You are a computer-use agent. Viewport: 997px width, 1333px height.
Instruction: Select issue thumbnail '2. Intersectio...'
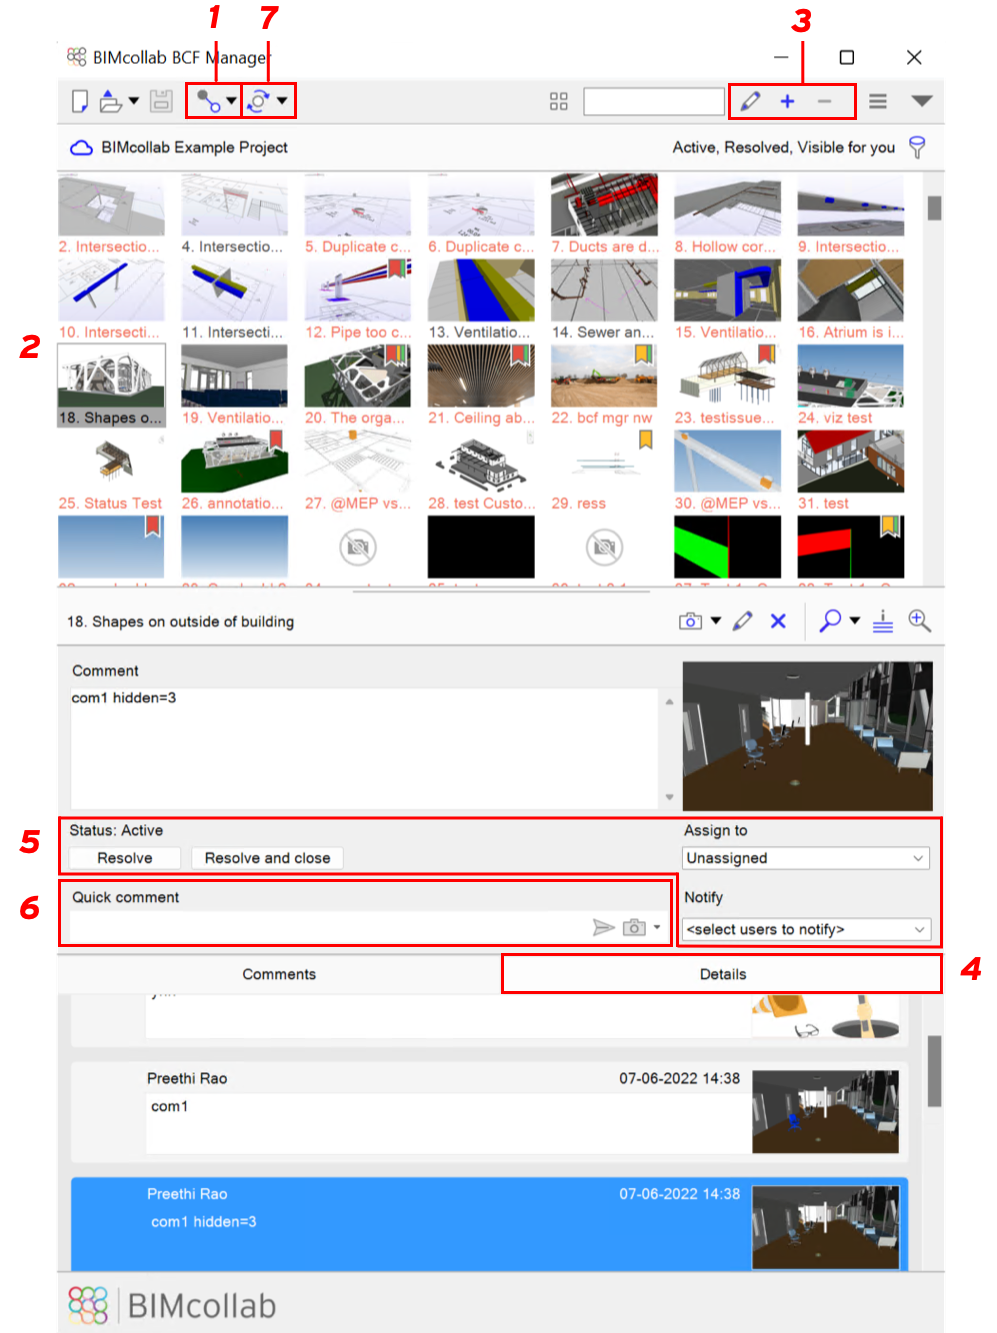(111, 216)
